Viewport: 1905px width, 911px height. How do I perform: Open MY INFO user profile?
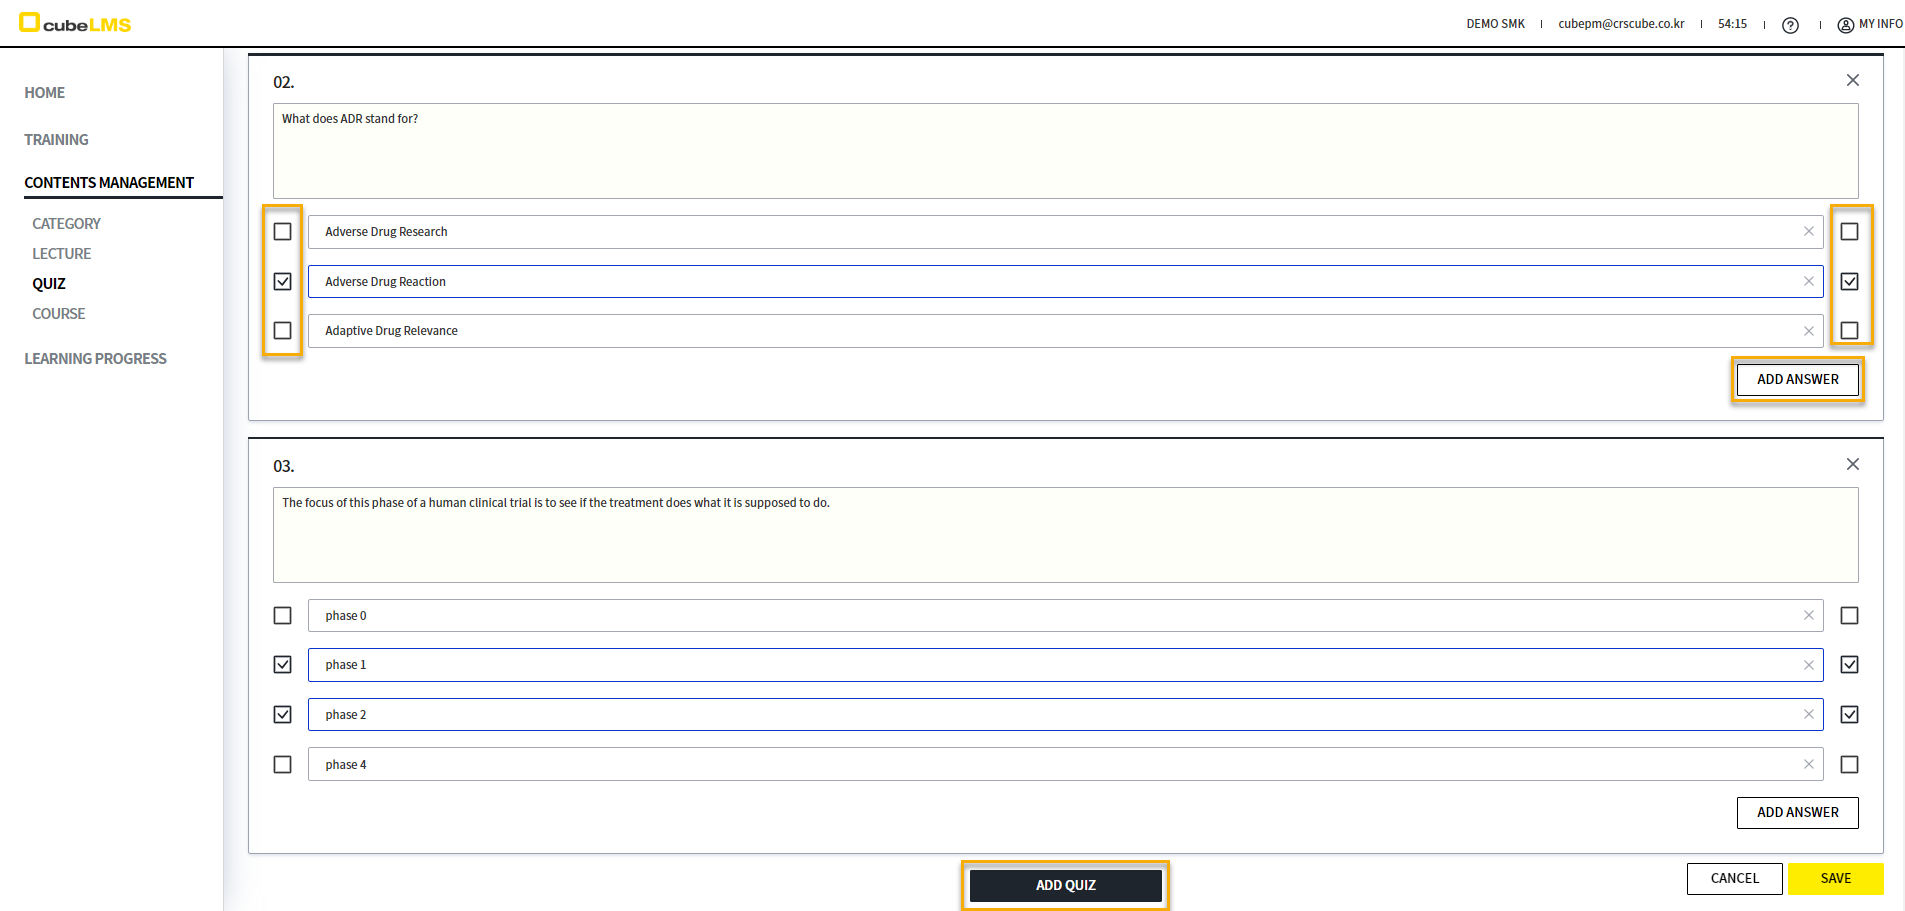tap(1870, 24)
